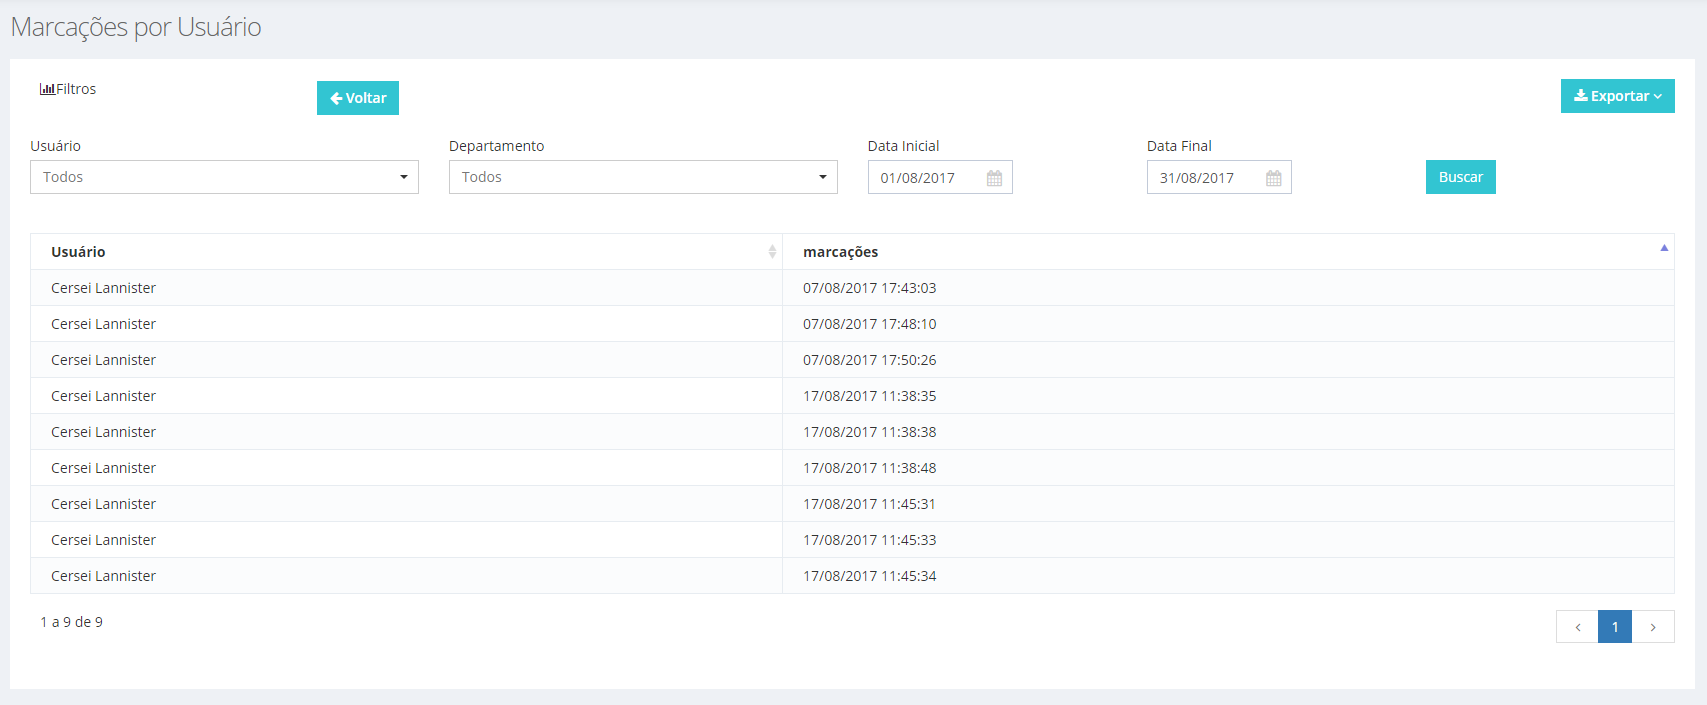1707x705 pixels.
Task: Click the marcações column header
Action: coord(1228,252)
